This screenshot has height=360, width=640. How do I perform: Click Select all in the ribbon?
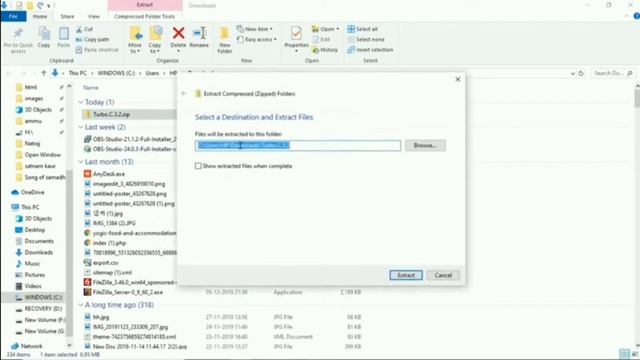pos(362,29)
